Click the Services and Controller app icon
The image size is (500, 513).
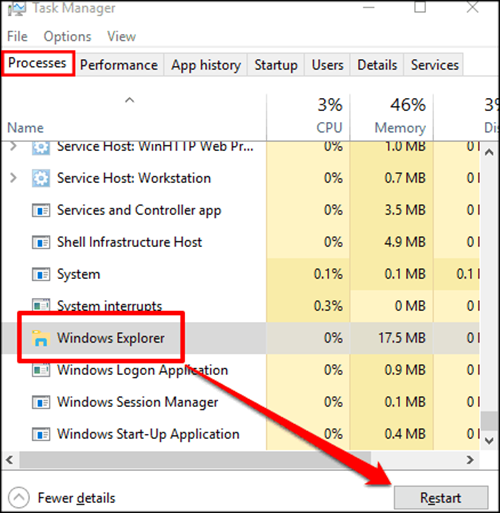[x=41, y=210]
